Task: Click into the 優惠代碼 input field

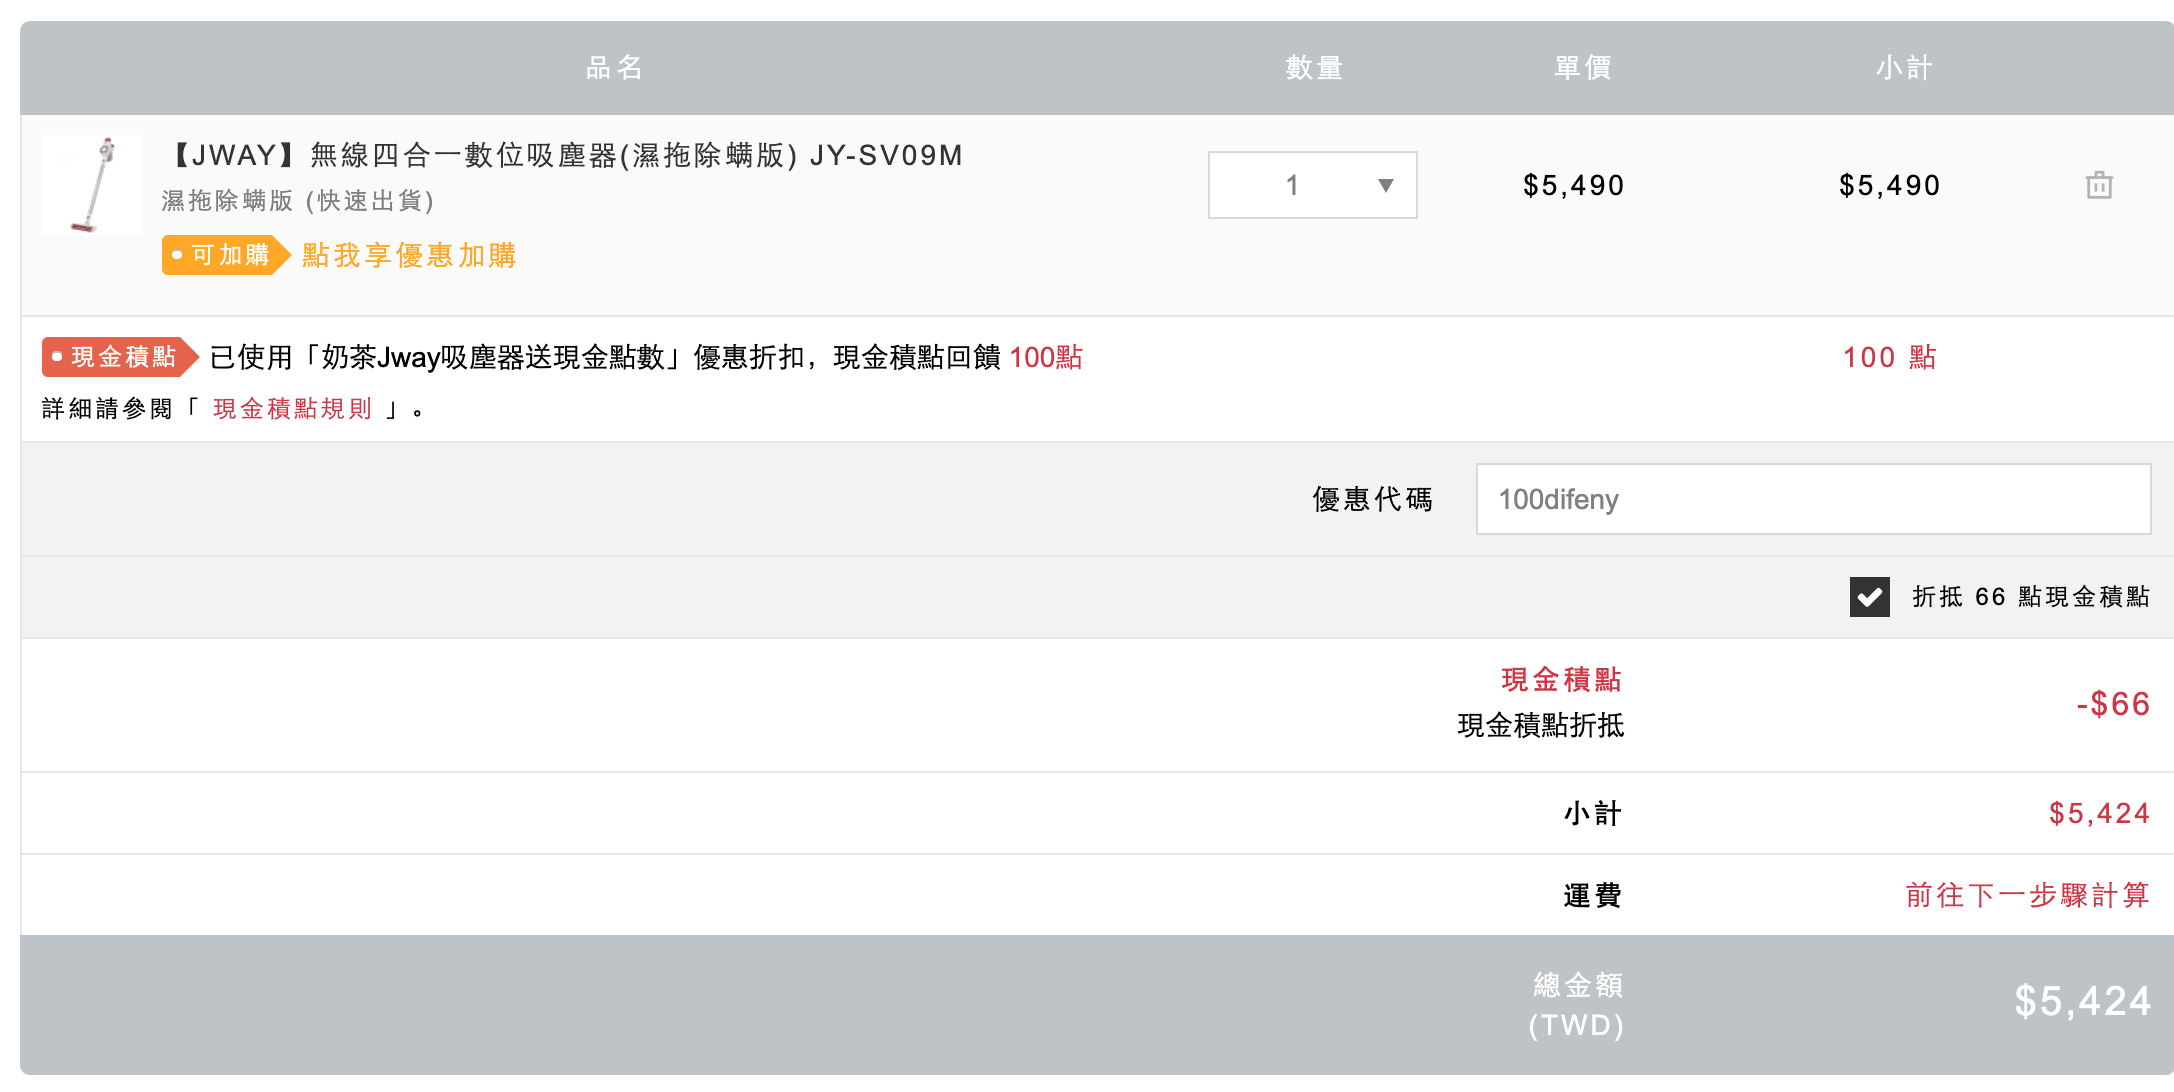Action: point(1813,499)
